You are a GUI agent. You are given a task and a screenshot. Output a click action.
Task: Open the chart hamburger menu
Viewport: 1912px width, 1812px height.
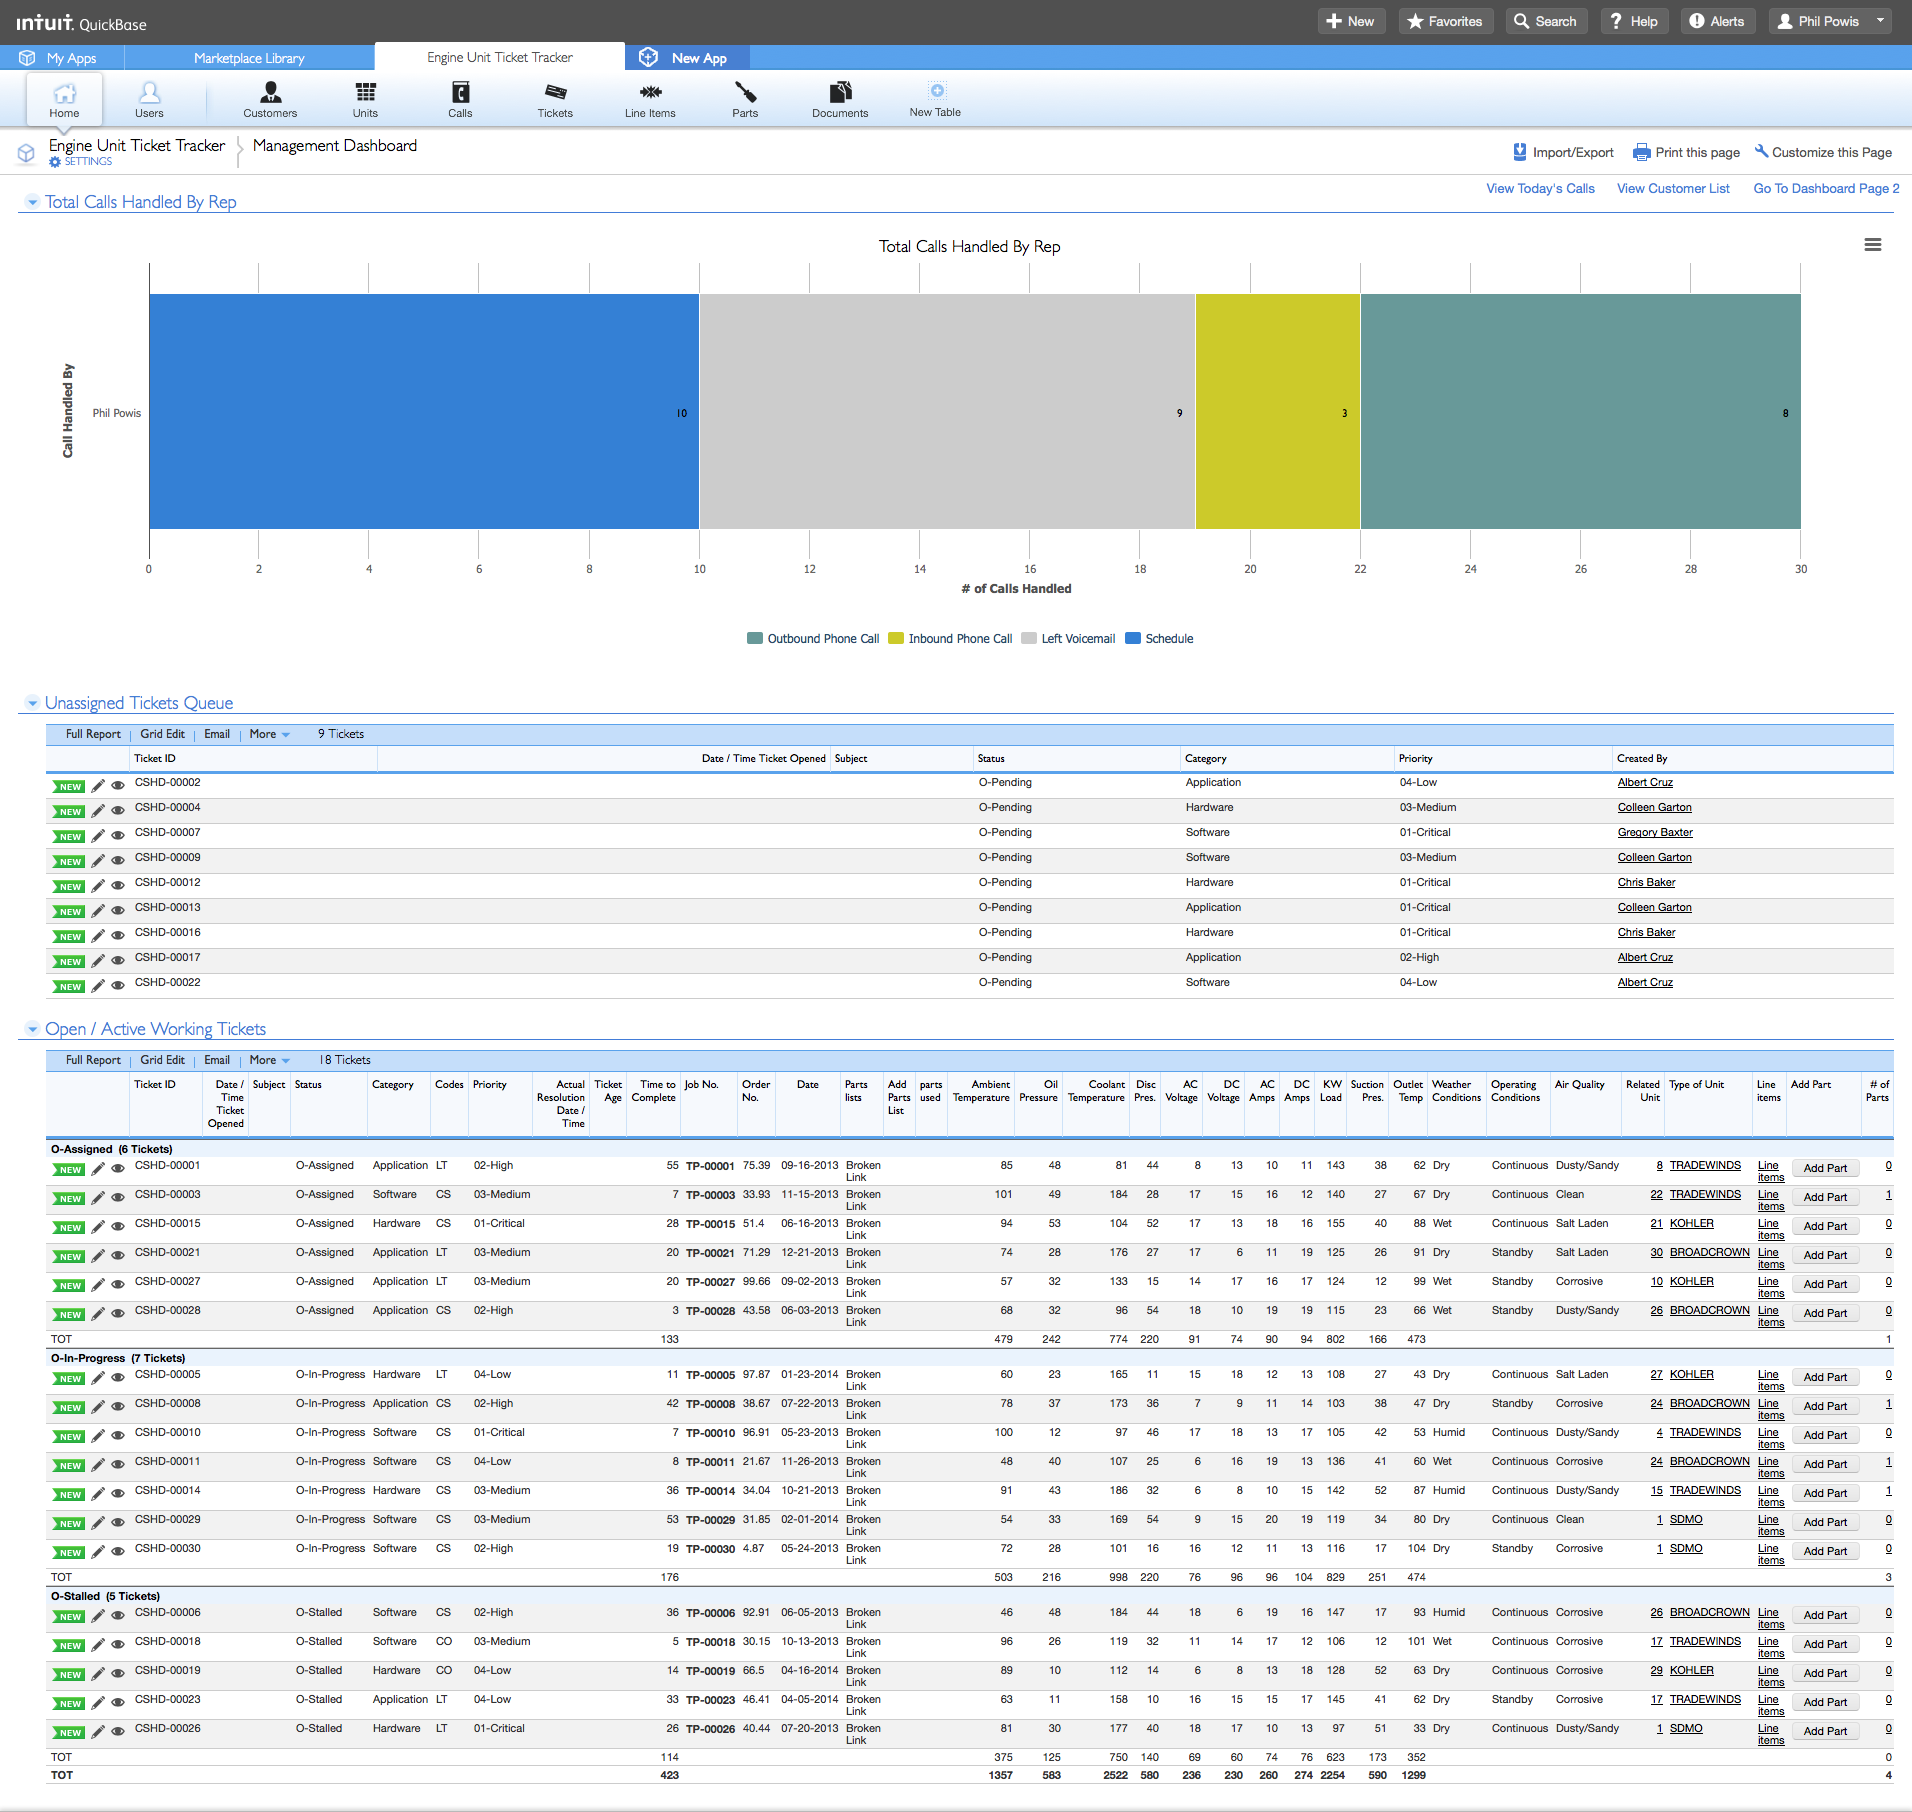pyautogui.click(x=1873, y=245)
